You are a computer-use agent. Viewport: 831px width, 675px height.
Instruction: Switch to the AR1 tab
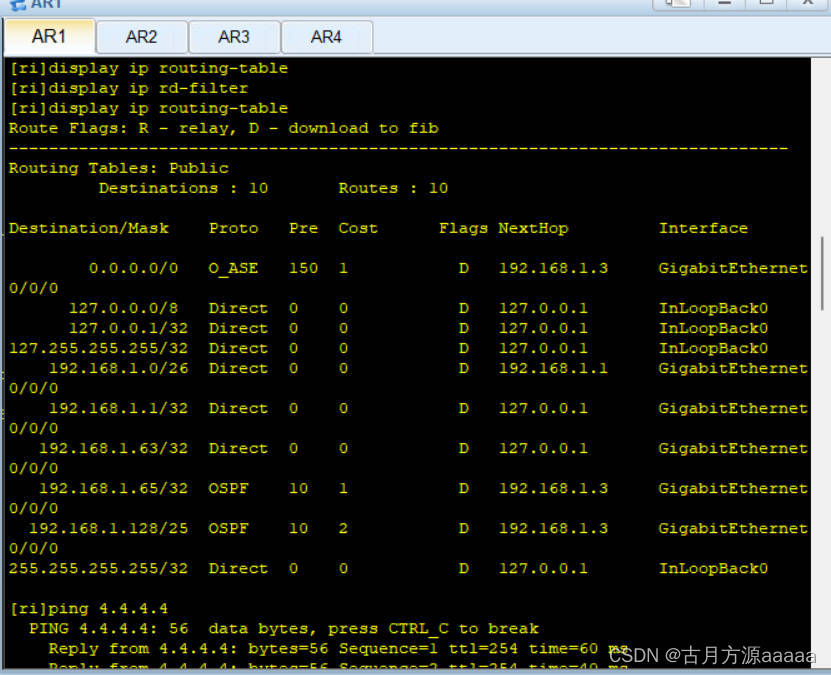pos(49,37)
